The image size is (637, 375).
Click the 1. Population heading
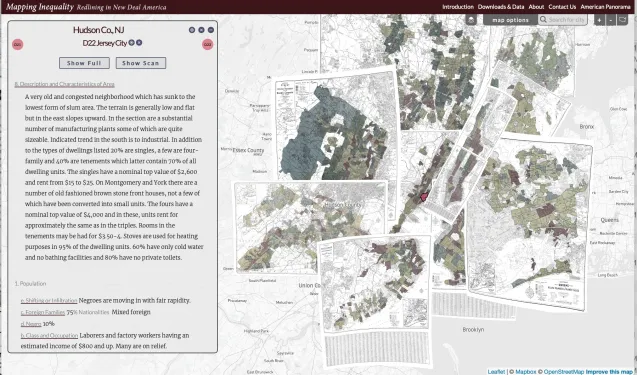(30, 284)
